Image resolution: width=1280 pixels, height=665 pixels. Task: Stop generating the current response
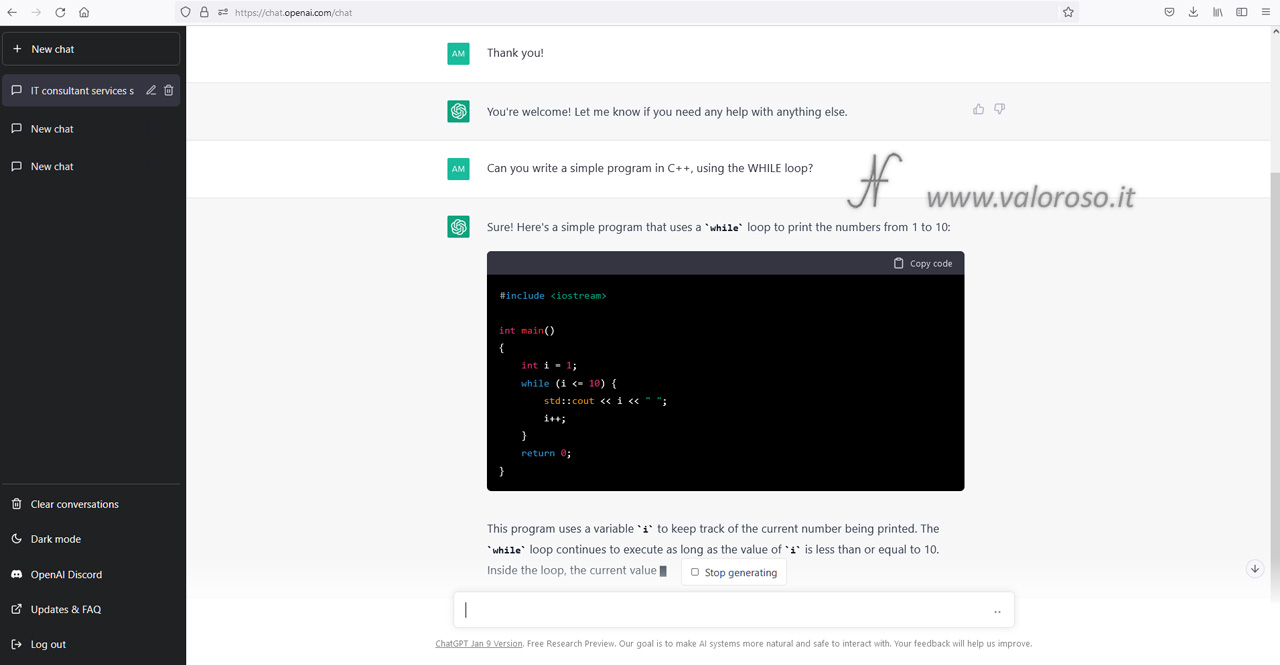pos(734,573)
